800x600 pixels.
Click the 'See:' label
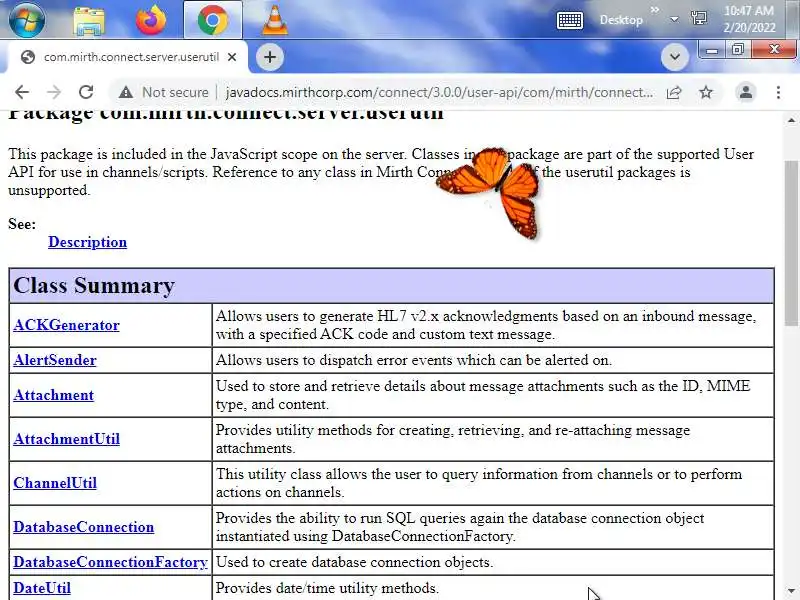point(22,224)
